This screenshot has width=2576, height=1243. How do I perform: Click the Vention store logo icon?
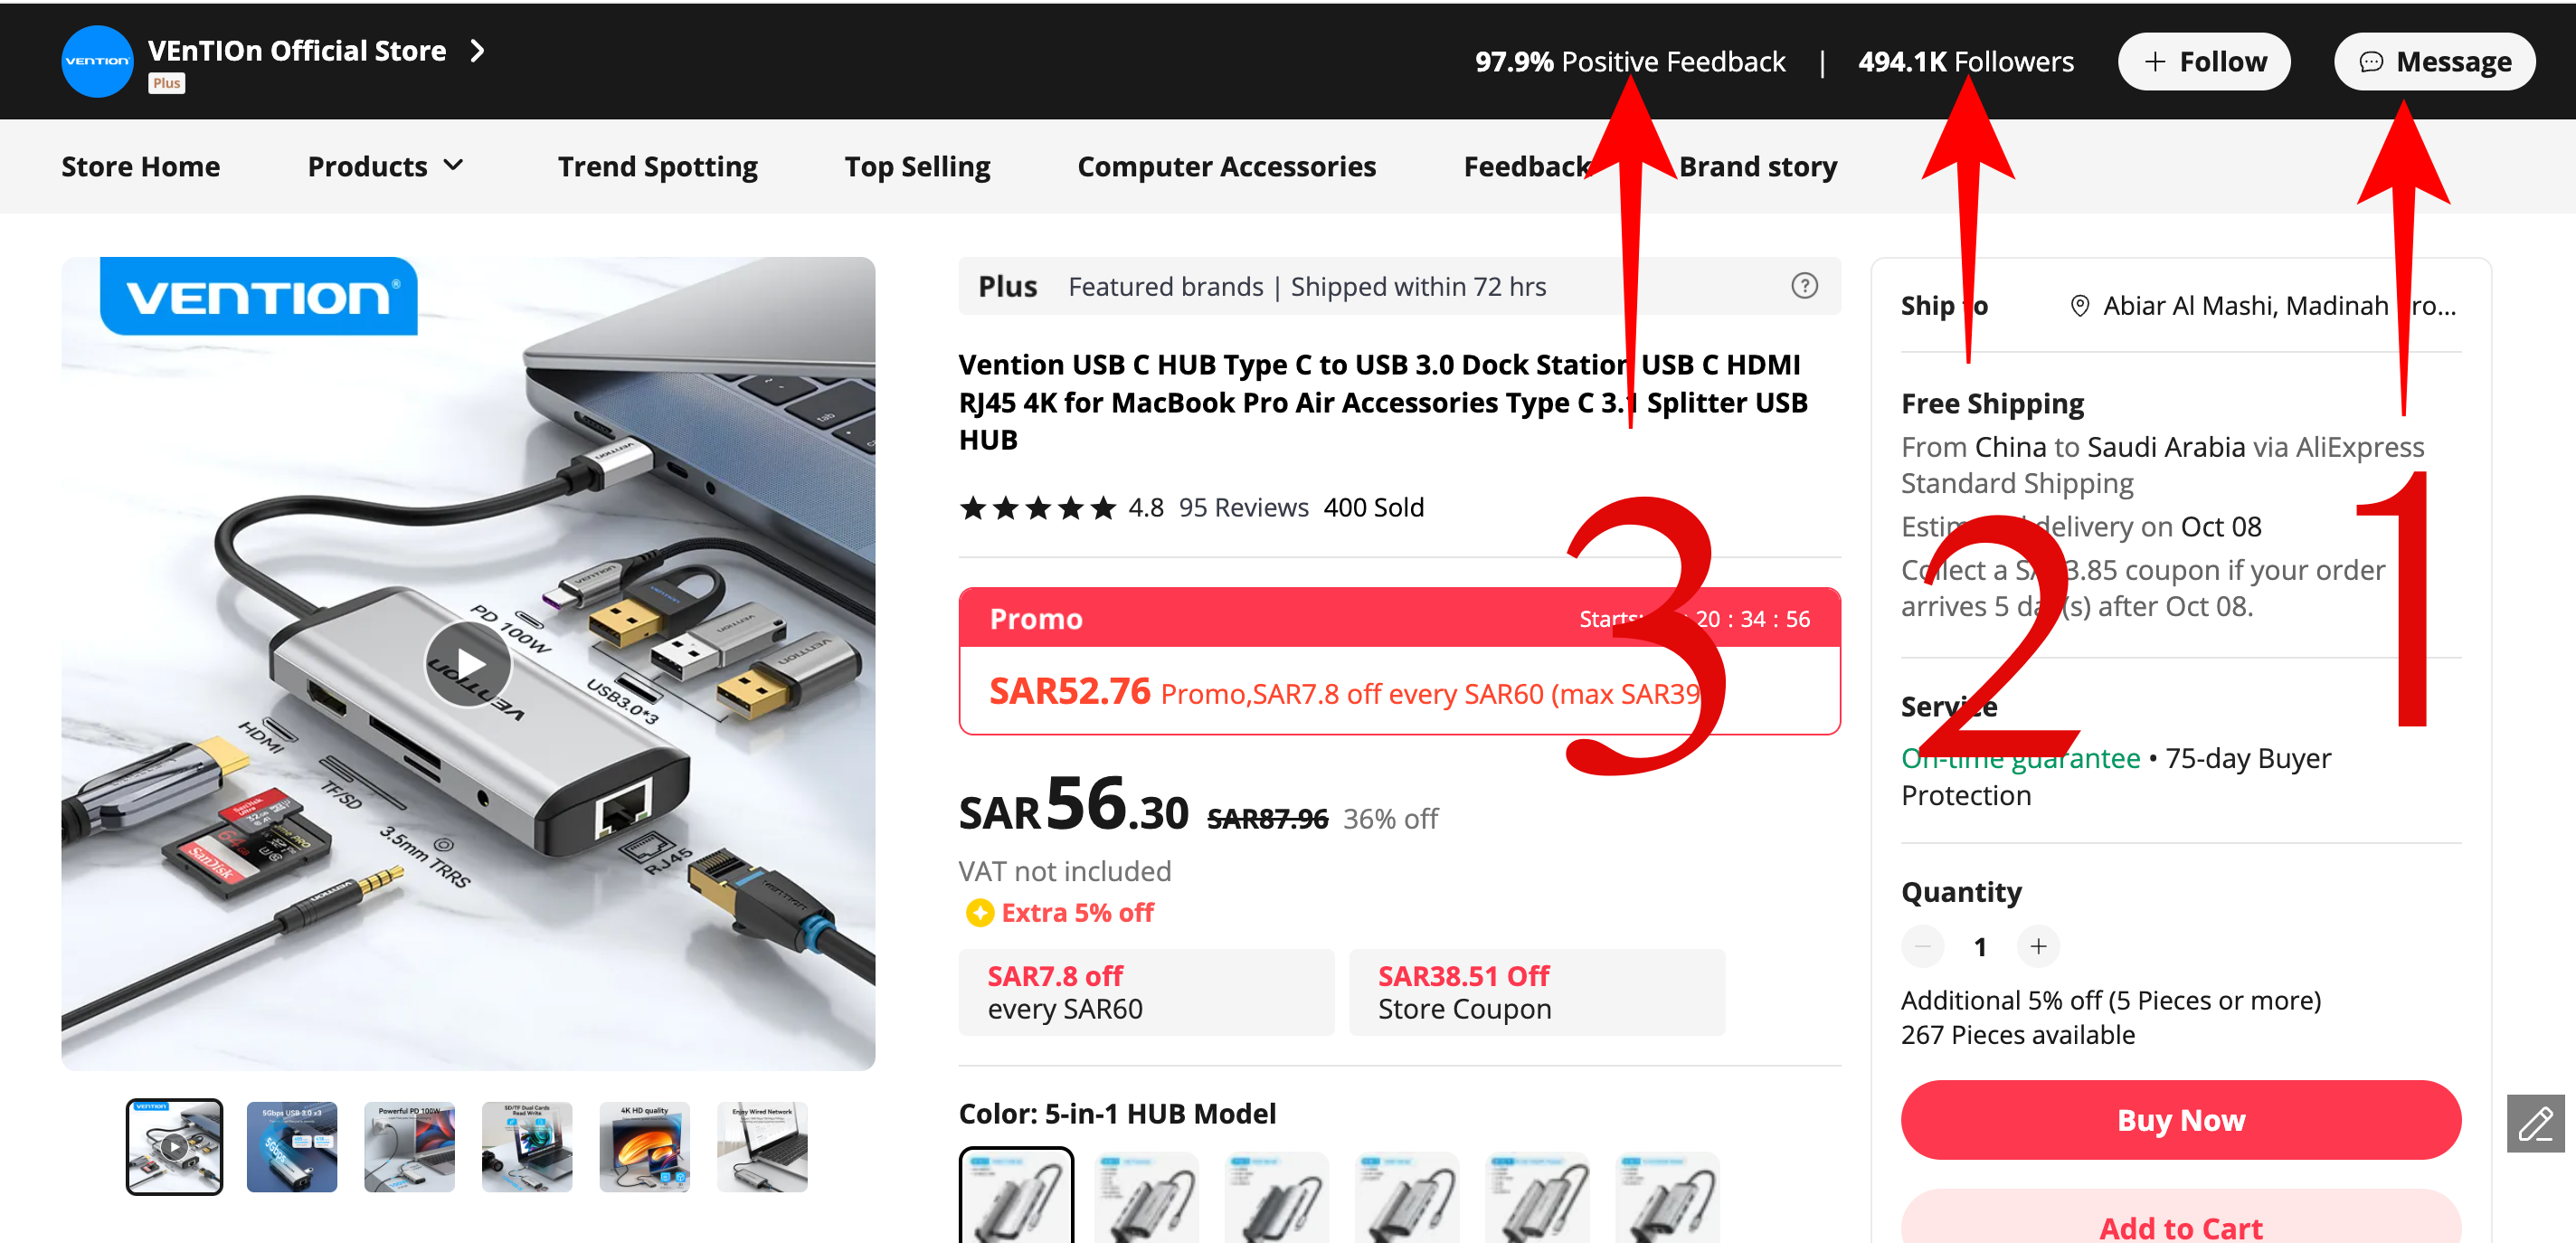click(97, 61)
